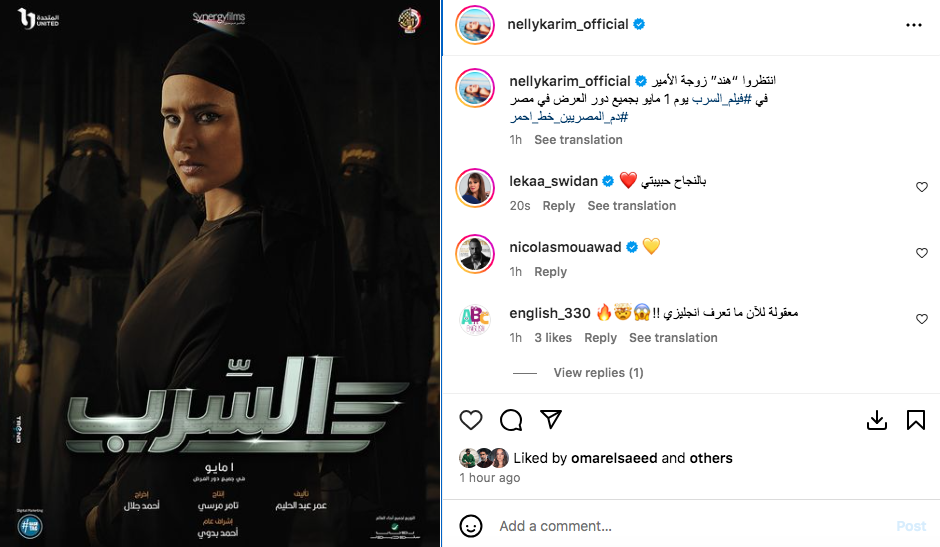
Task: Open the three-dot more options menu
Action: click(x=914, y=25)
